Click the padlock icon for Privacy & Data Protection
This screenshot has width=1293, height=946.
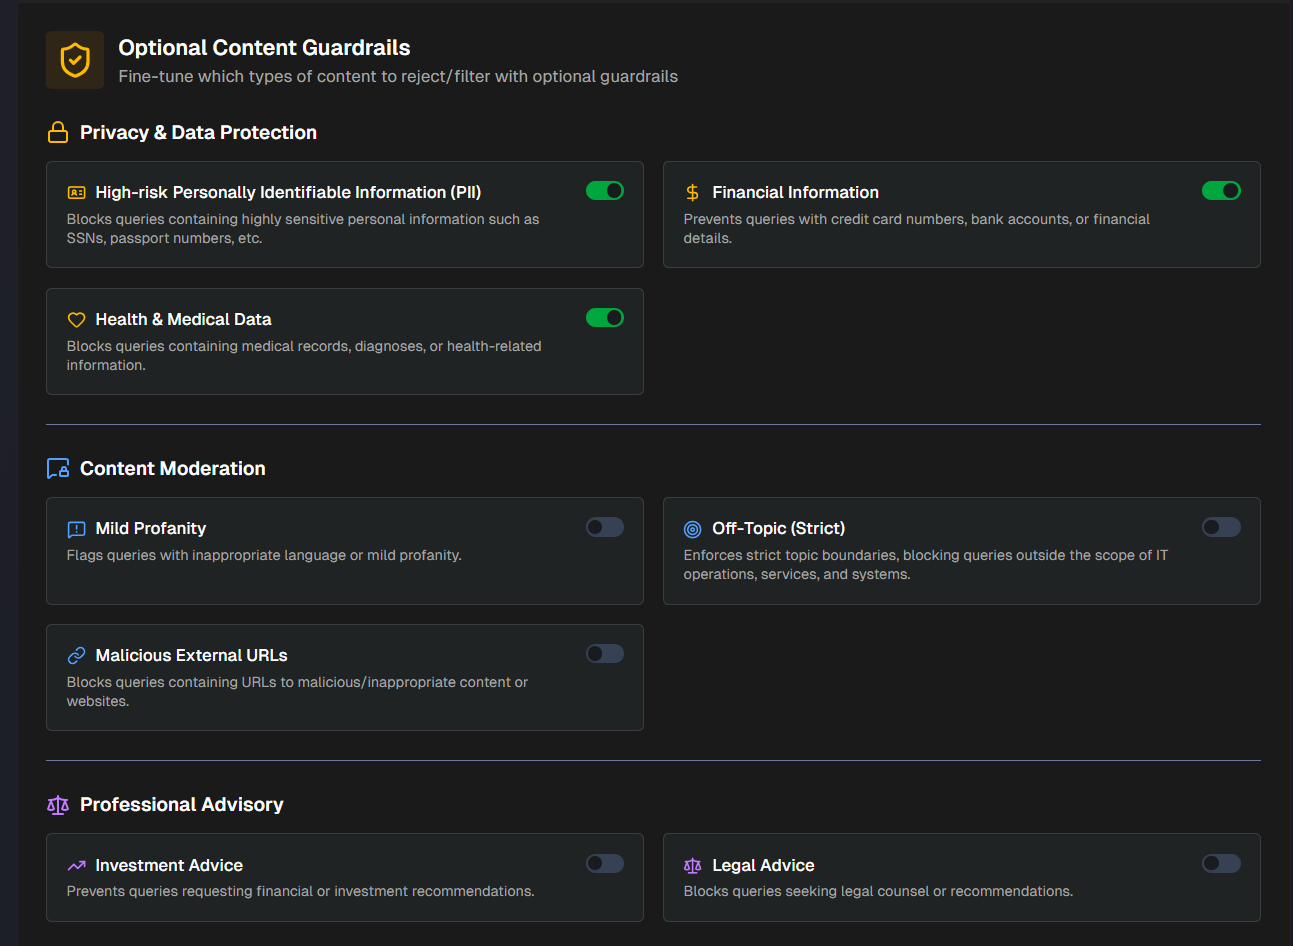pos(58,133)
